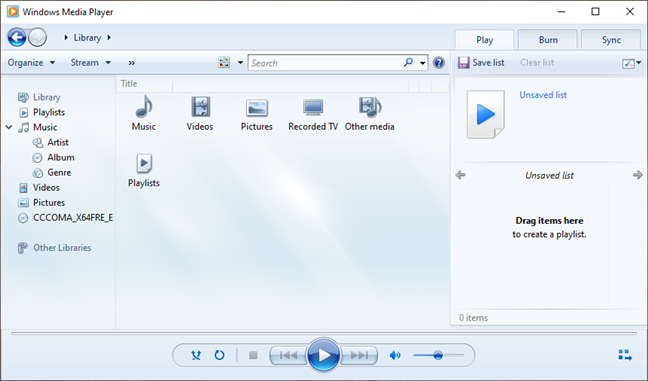Show more toolbar commands chevron
Viewport: 648px width, 381px height.
[x=131, y=63]
